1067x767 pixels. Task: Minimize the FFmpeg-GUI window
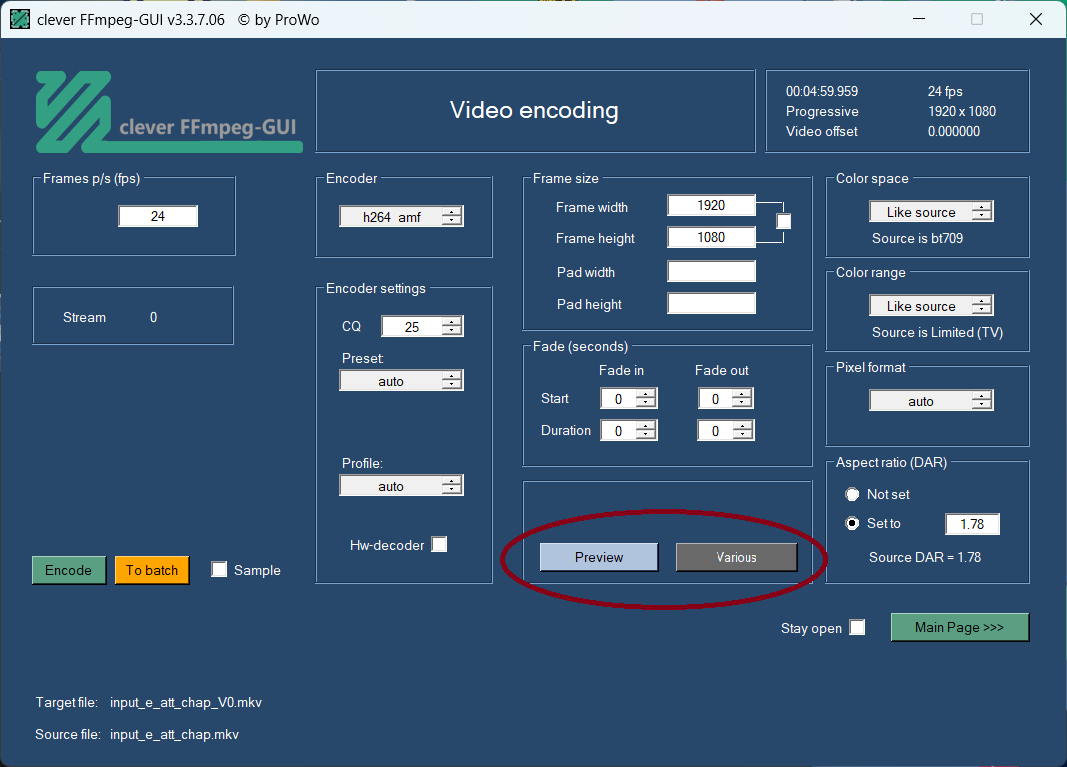pyautogui.click(x=919, y=19)
